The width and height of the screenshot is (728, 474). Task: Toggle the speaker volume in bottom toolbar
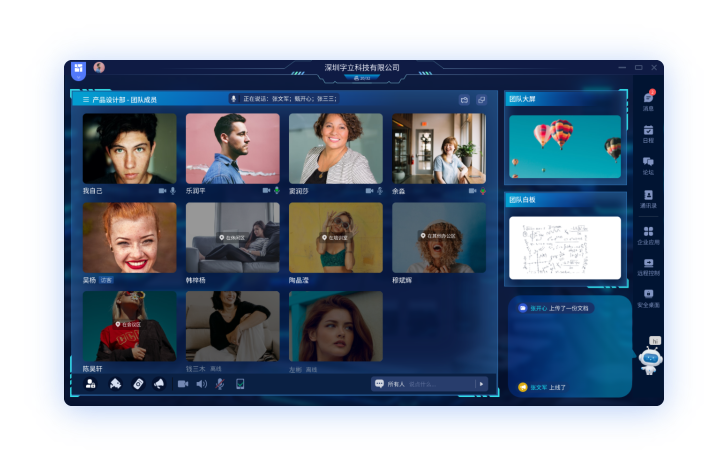pyautogui.click(x=201, y=384)
